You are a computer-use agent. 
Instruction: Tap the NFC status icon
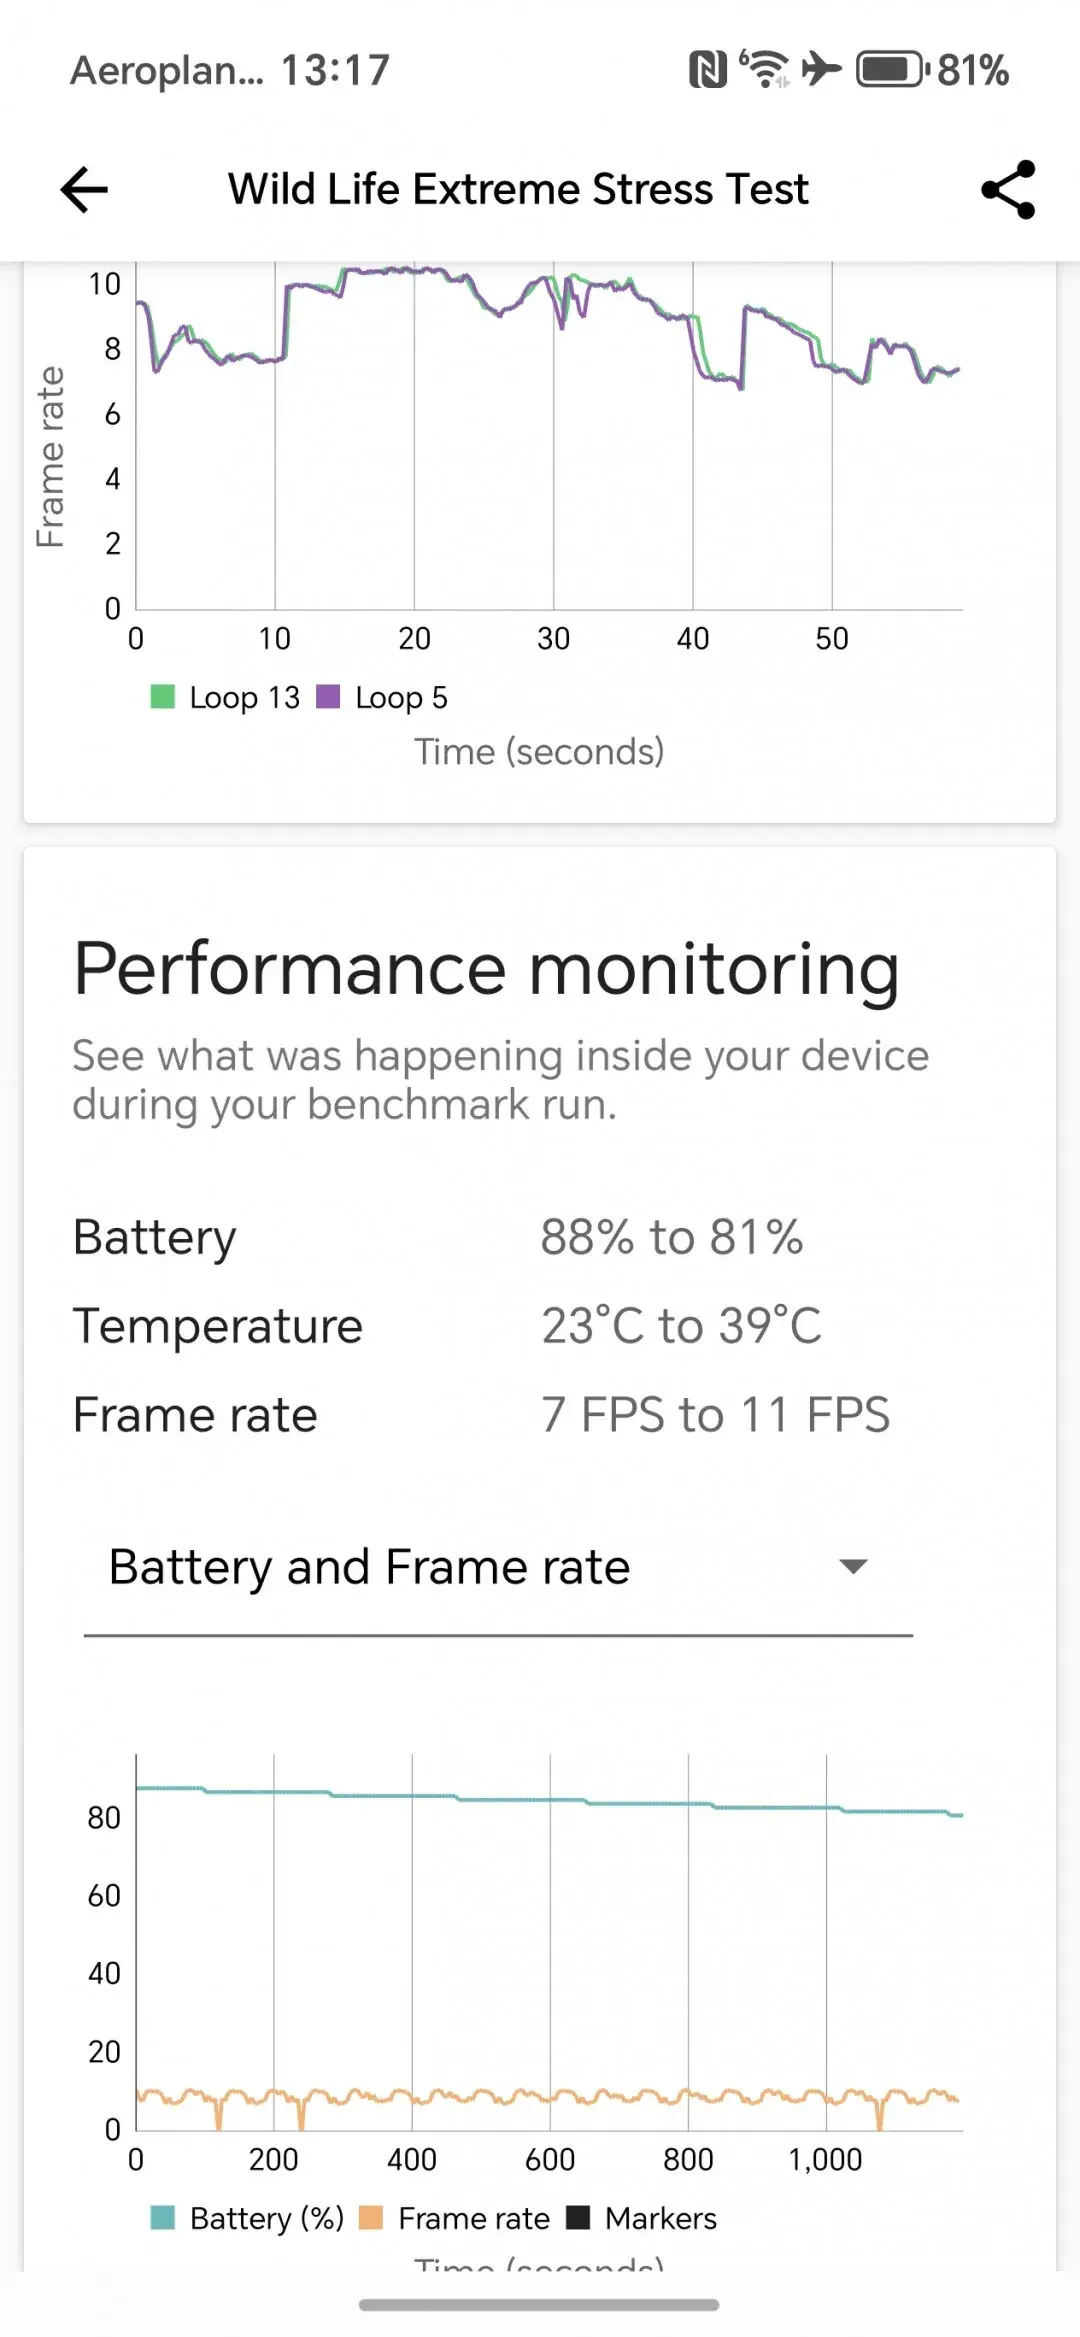pos(708,70)
